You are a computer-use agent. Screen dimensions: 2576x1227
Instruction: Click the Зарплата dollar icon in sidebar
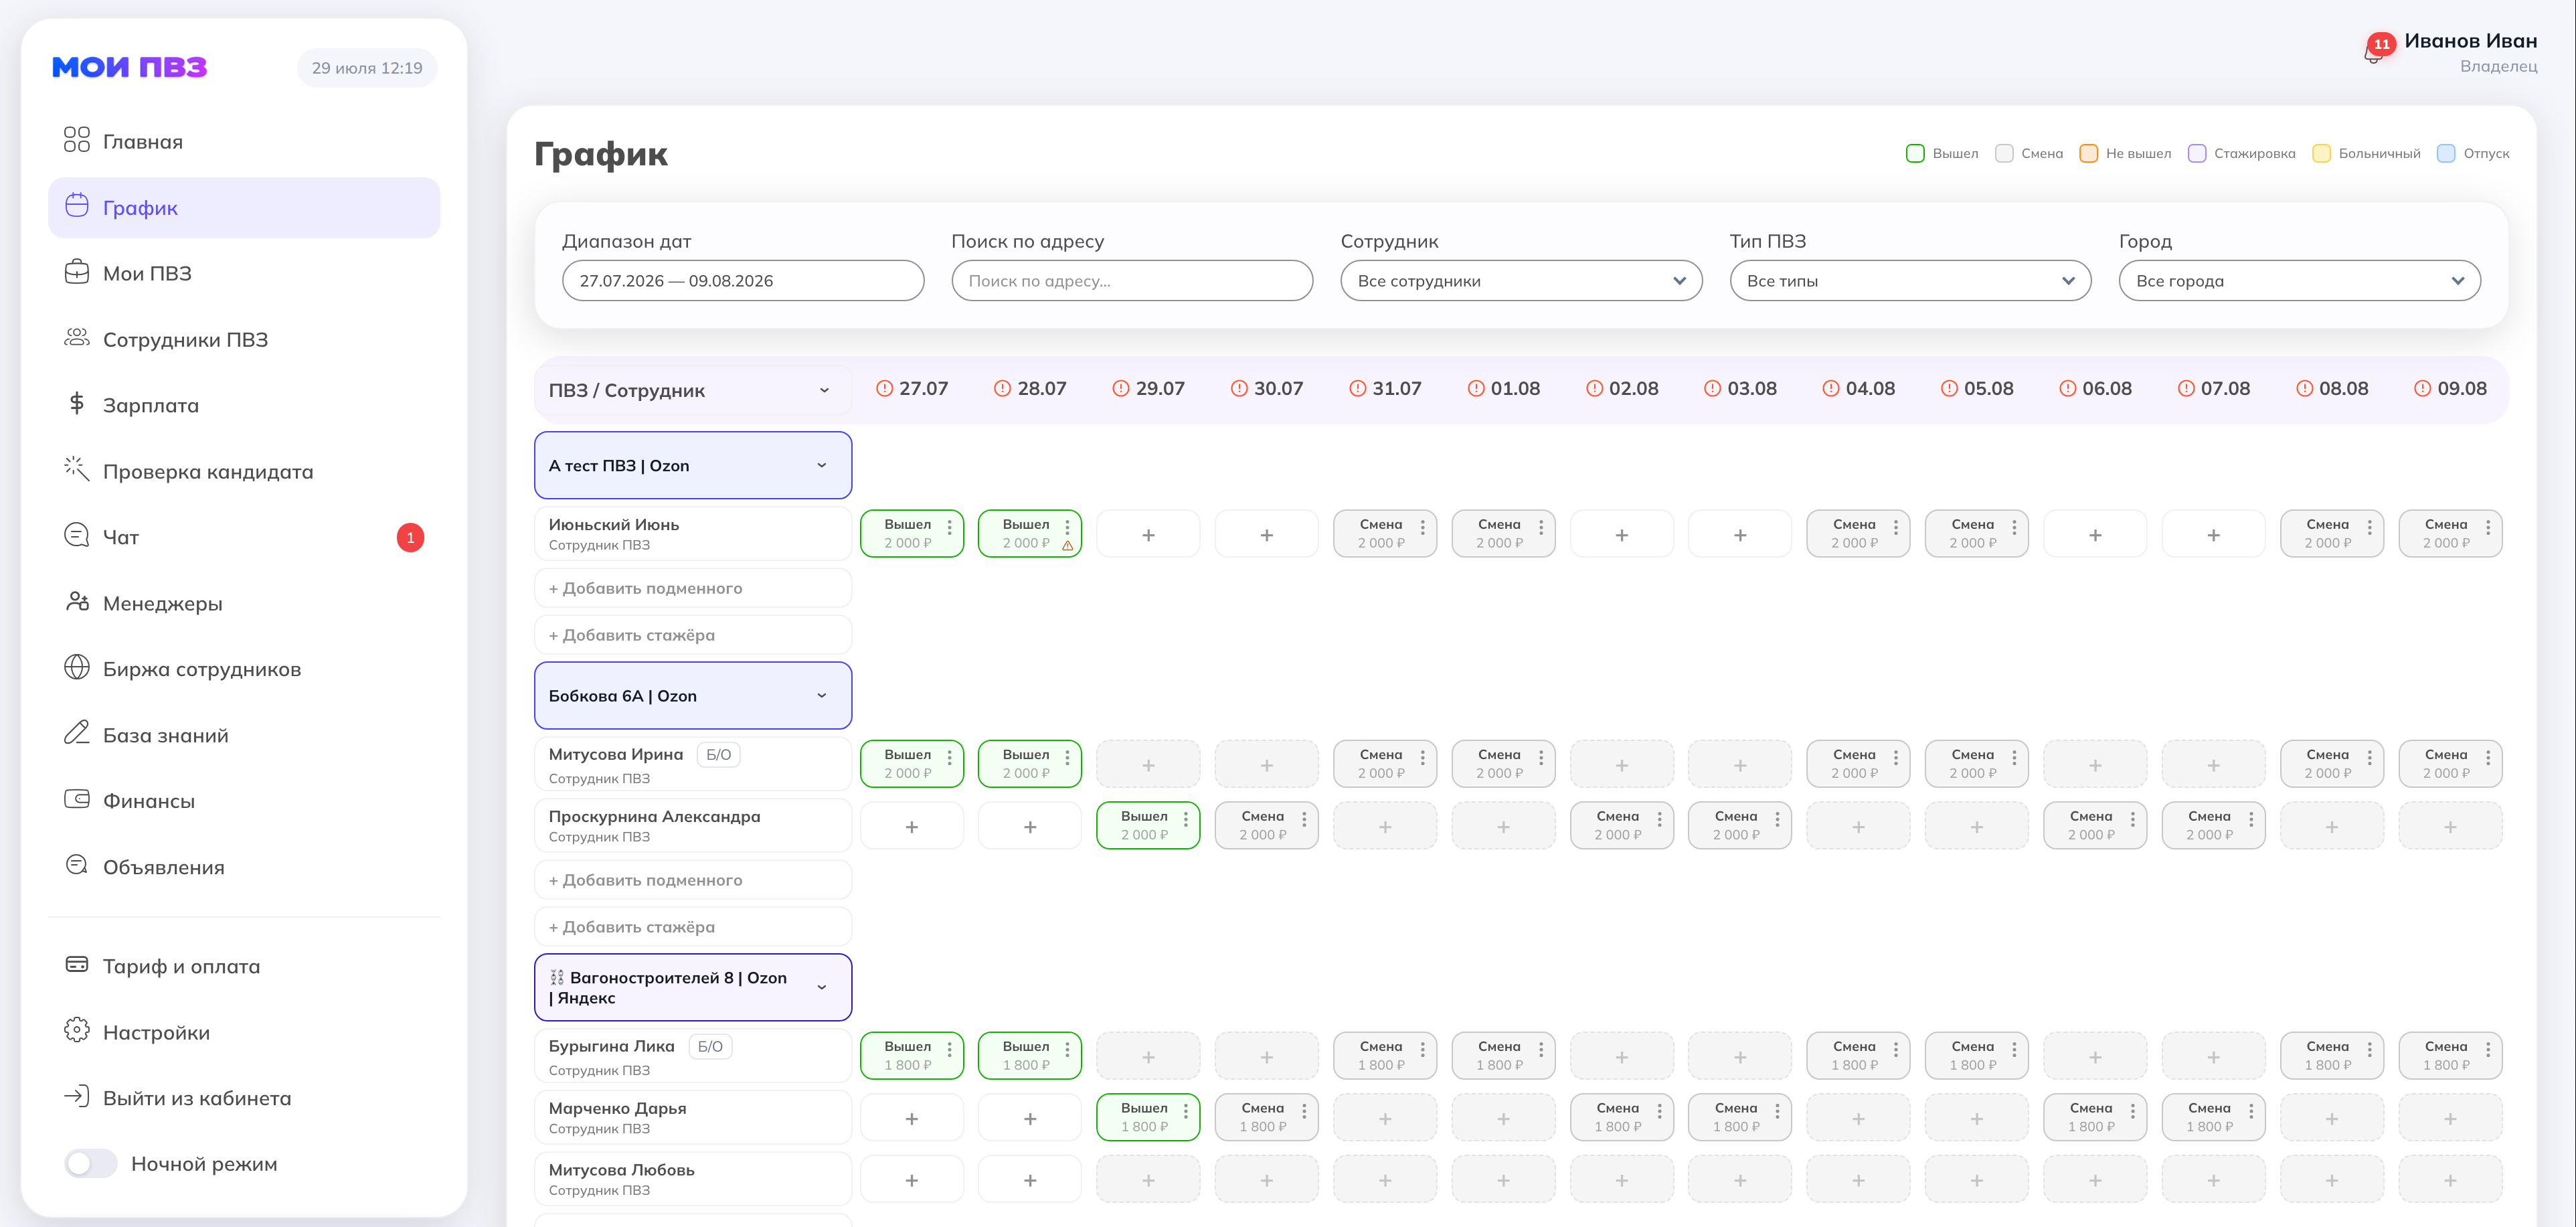77,404
